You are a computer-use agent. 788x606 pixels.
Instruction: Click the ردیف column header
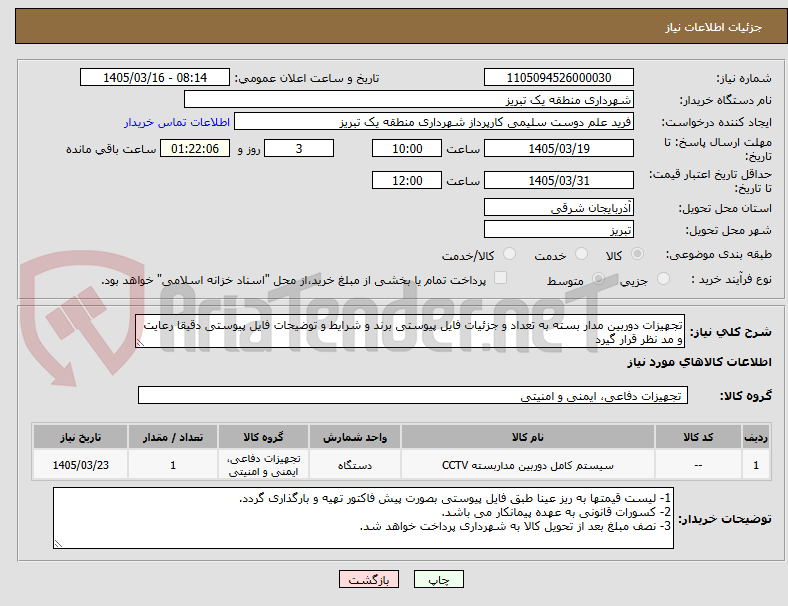pos(756,437)
